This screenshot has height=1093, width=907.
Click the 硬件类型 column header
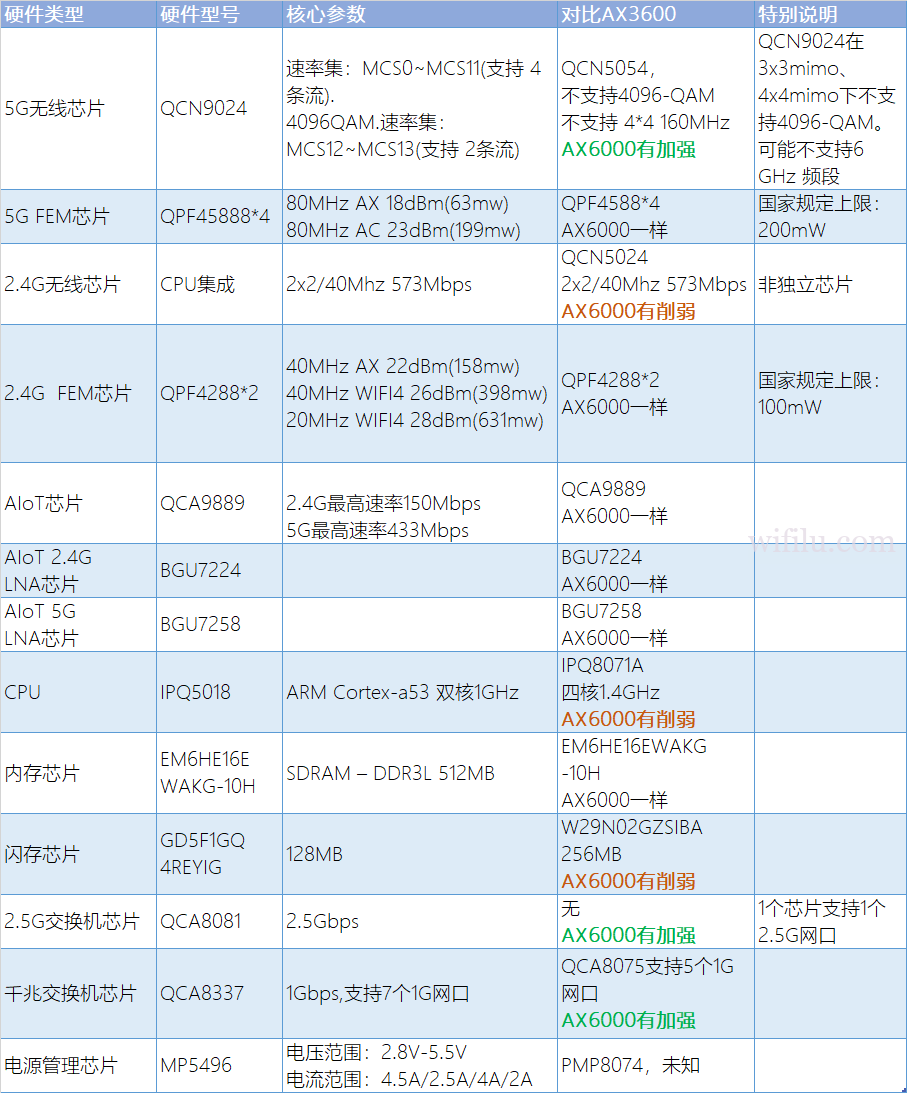pos(78,14)
